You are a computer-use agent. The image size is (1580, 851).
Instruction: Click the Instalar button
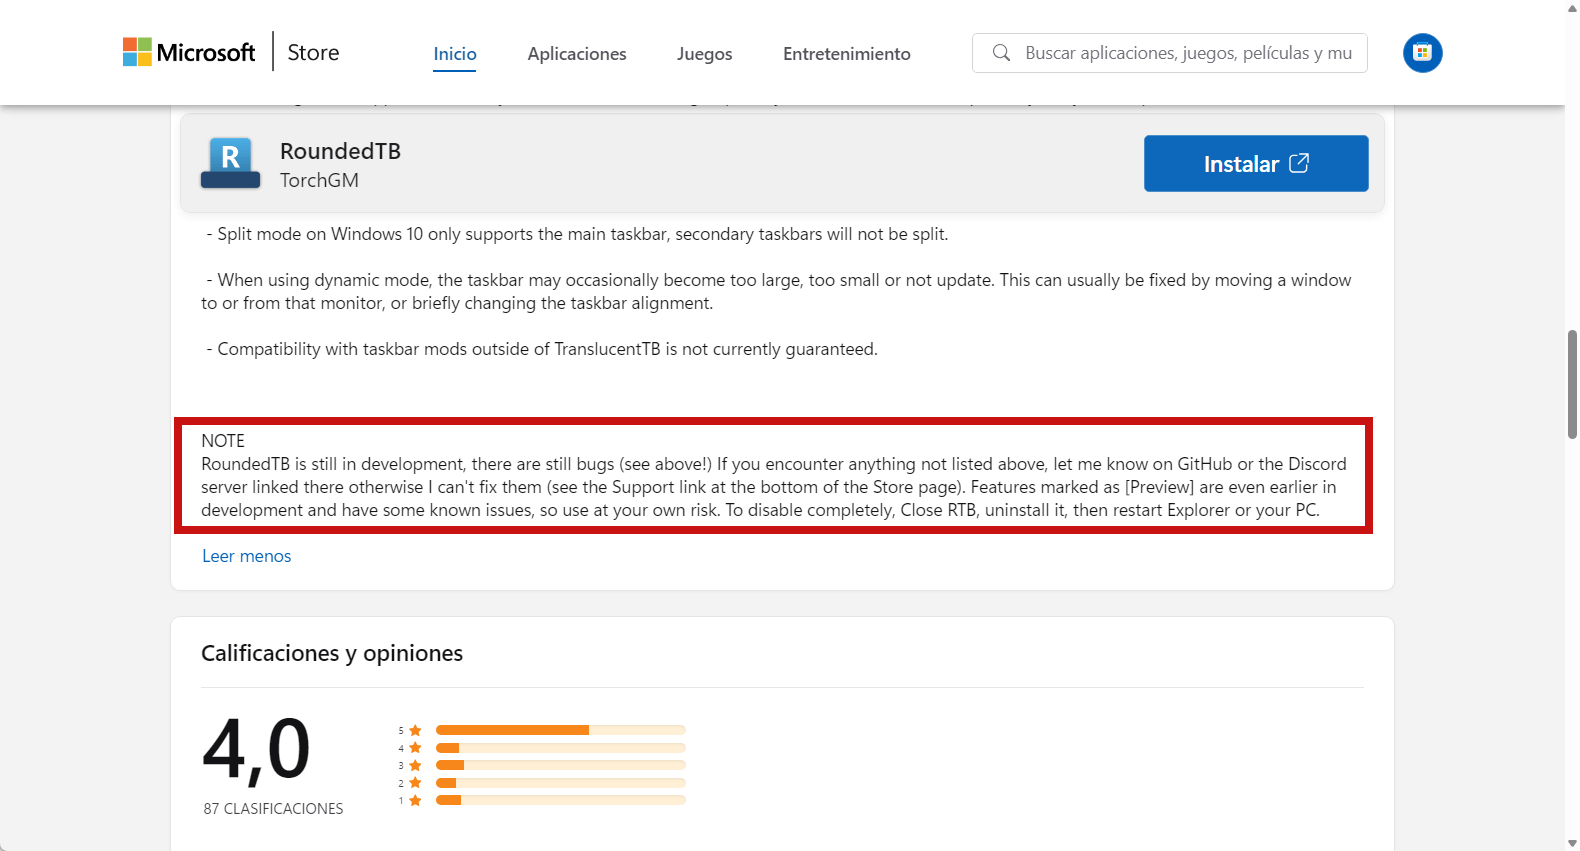[x=1256, y=163]
